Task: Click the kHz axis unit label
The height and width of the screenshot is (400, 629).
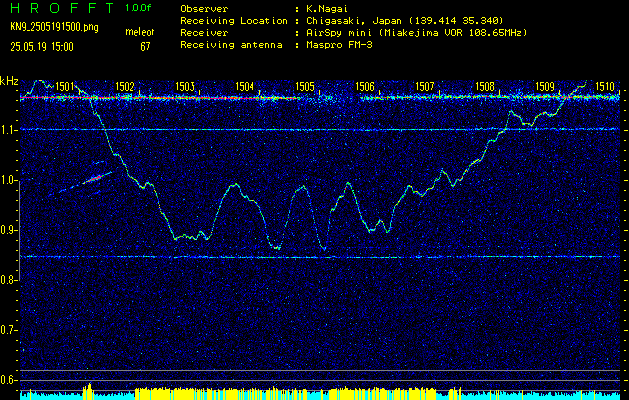Action: (9, 81)
